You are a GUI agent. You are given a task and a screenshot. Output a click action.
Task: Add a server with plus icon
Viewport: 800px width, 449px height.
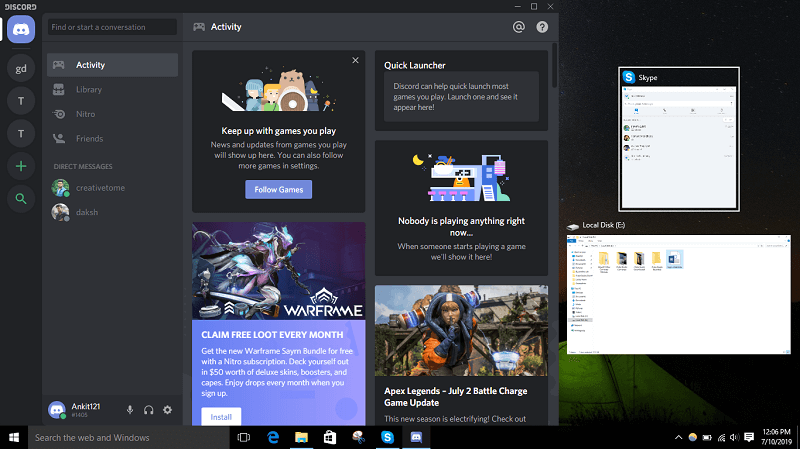coord(21,166)
